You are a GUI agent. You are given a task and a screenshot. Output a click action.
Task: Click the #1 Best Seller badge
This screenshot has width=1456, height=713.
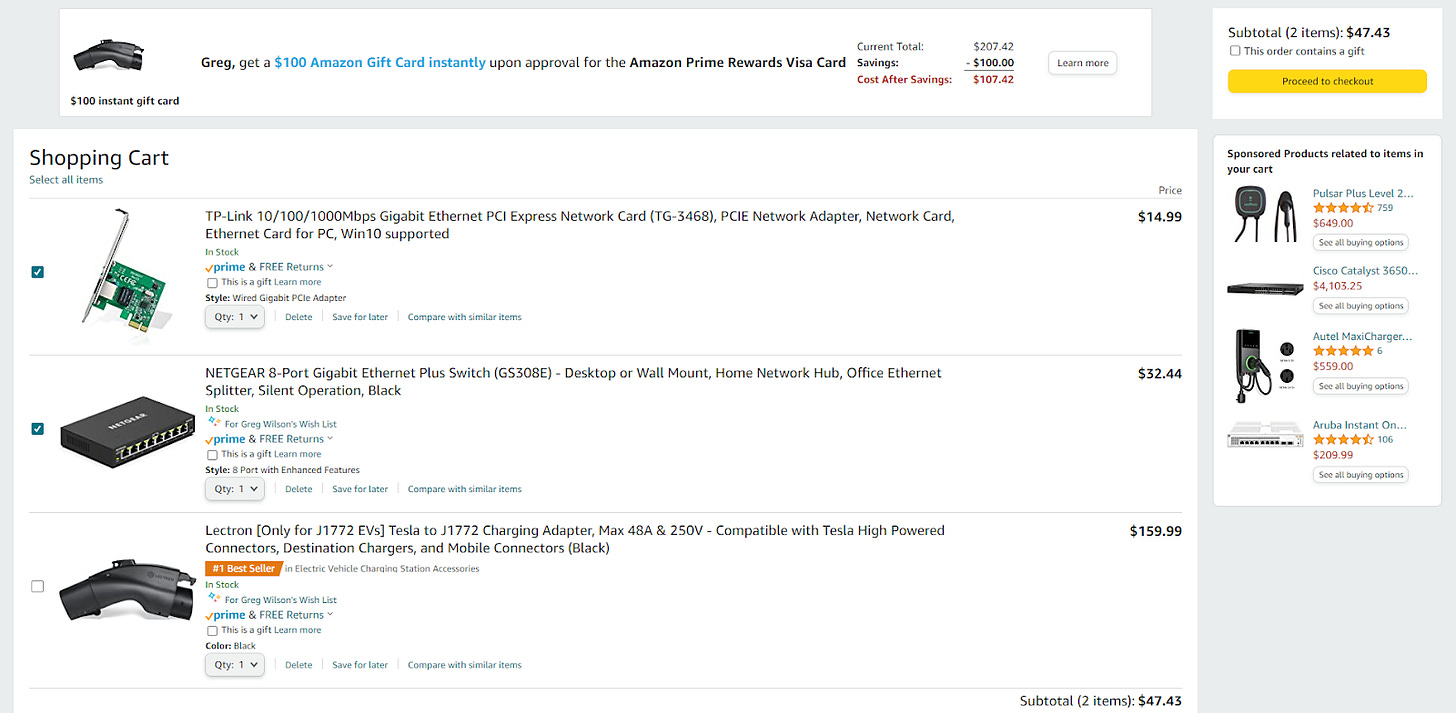pyautogui.click(x=243, y=568)
